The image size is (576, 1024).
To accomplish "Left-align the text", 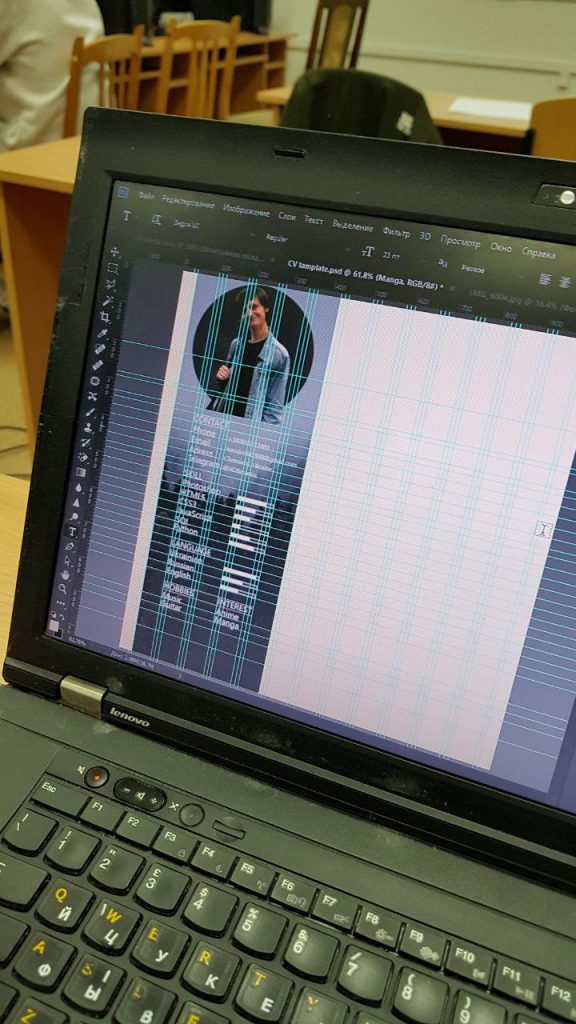I will (x=546, y=279).
